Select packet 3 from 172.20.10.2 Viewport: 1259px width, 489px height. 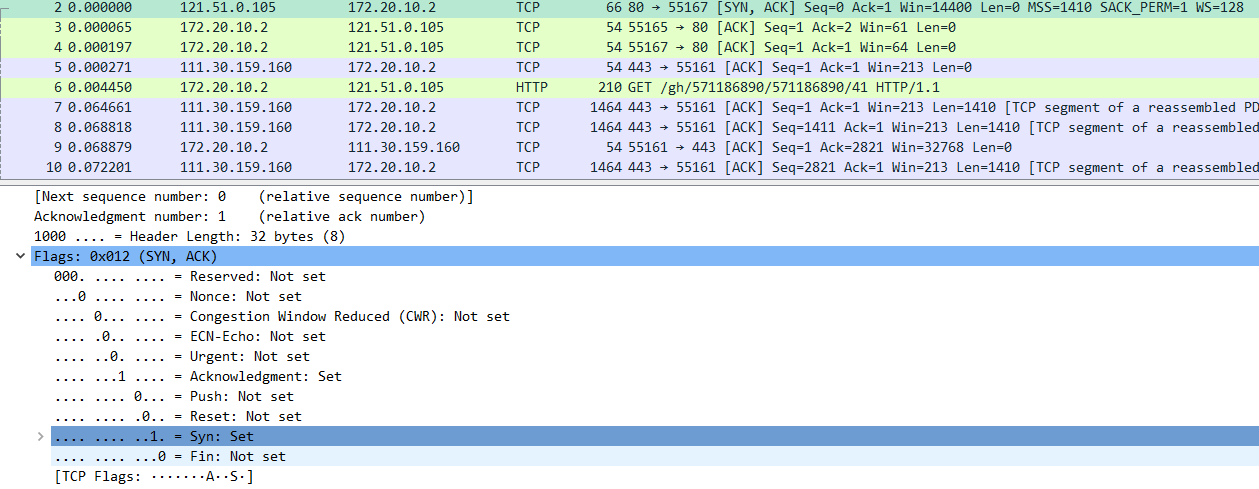tap(629, 27)
